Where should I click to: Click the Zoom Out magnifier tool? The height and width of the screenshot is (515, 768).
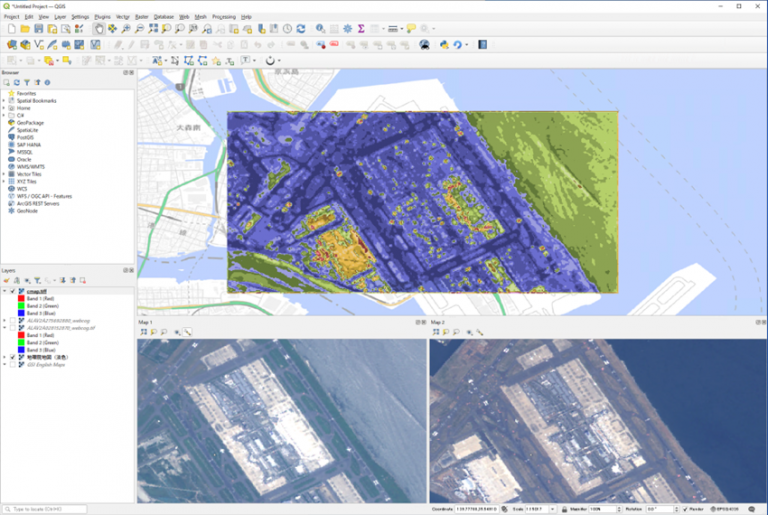tap(140, 29)
